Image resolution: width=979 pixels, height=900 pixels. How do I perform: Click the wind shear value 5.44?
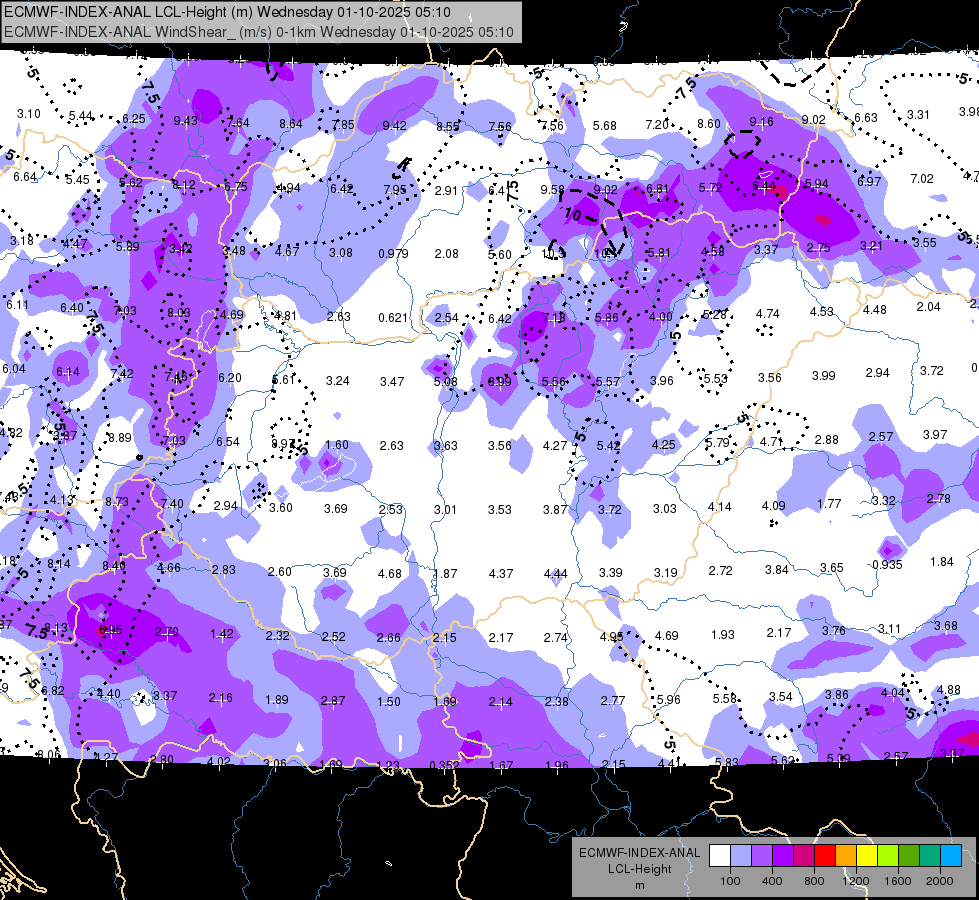tap(81, 116)
